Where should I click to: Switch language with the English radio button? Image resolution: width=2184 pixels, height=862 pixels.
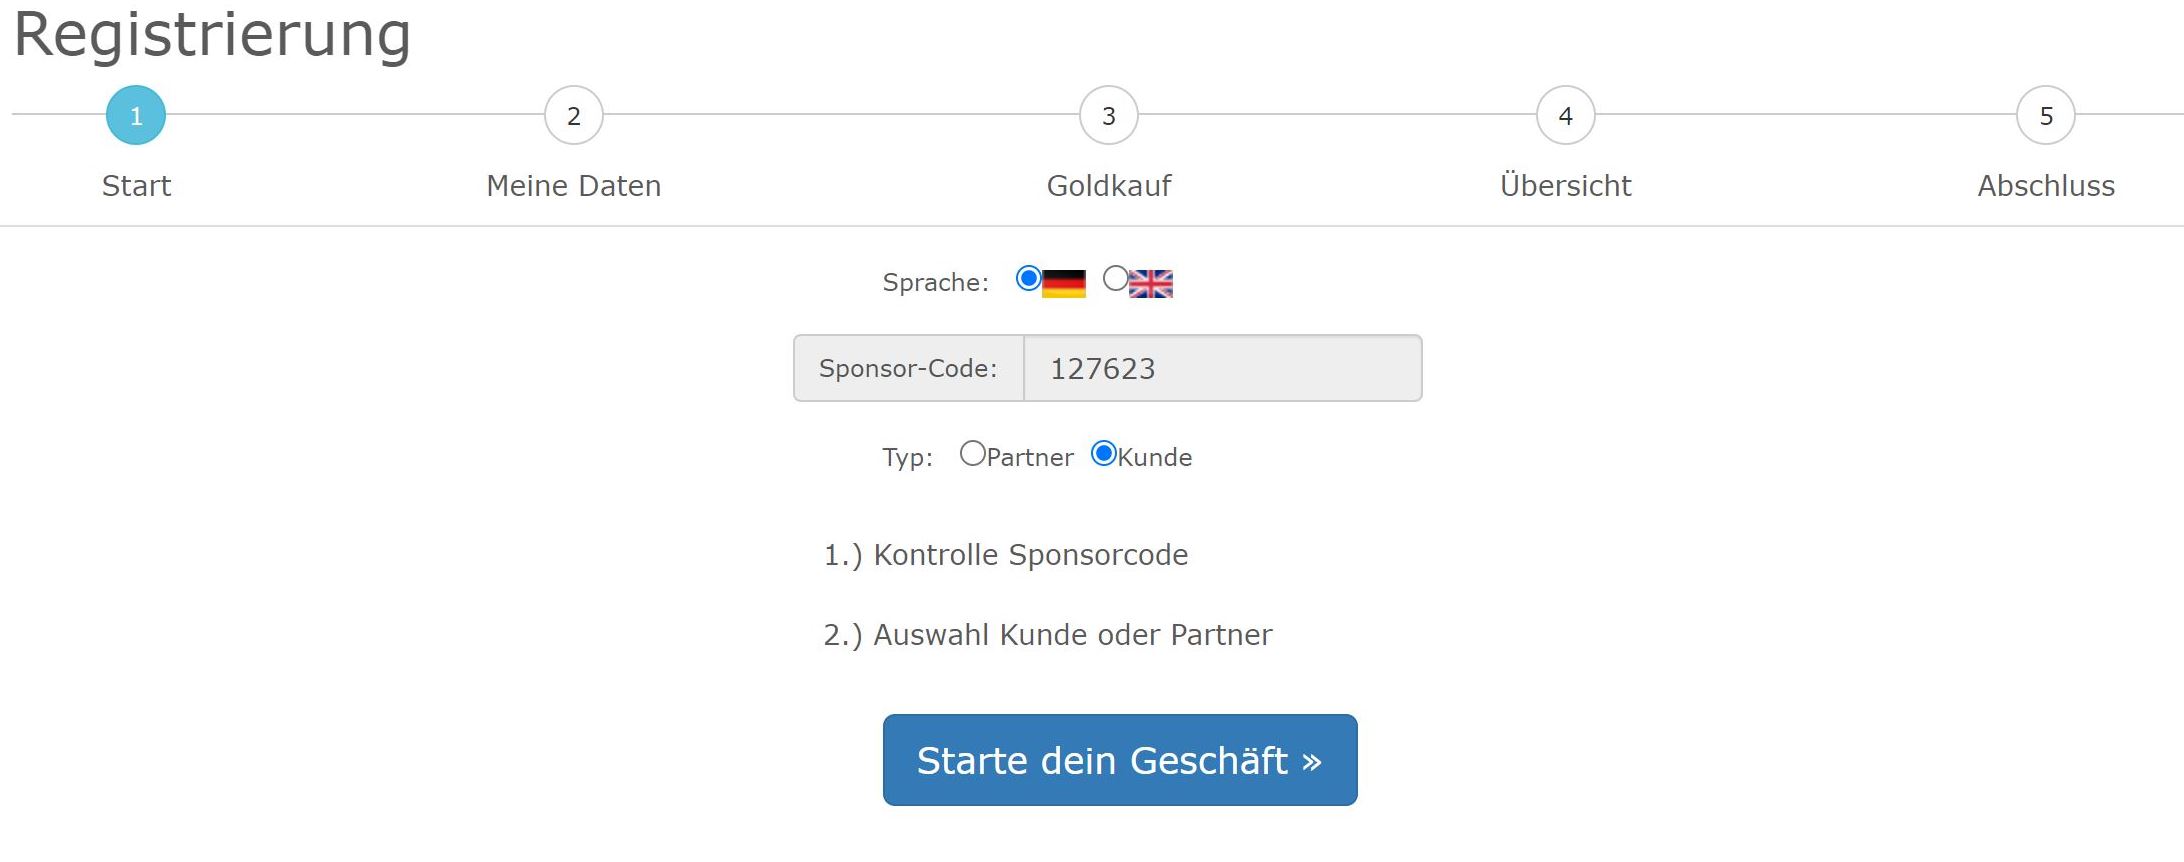pyautogui.click(x=1115, y=279)
